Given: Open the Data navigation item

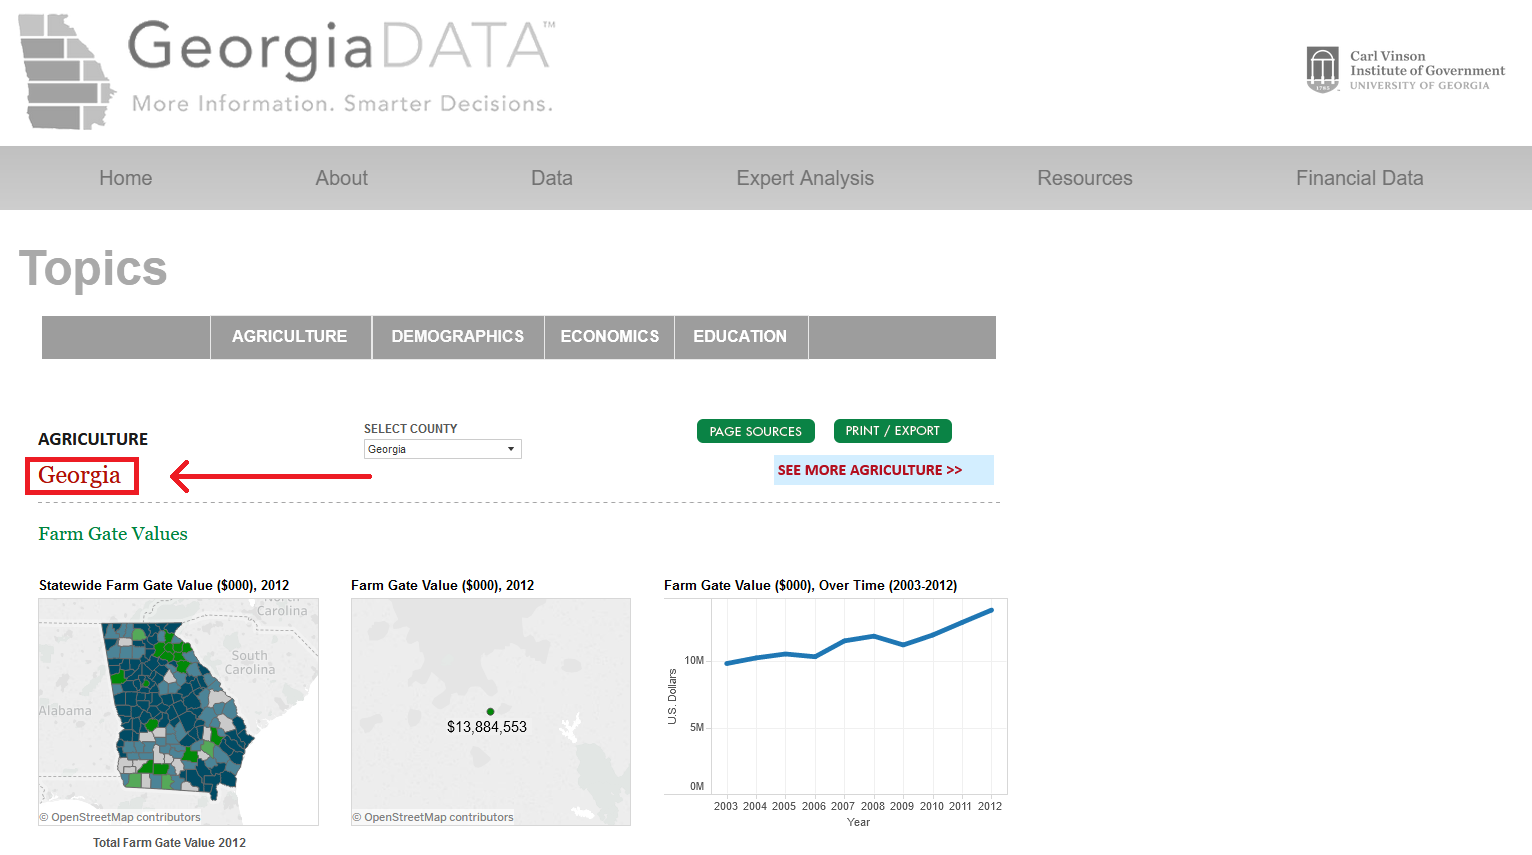Looking at the screenshot, I should 552,178.
